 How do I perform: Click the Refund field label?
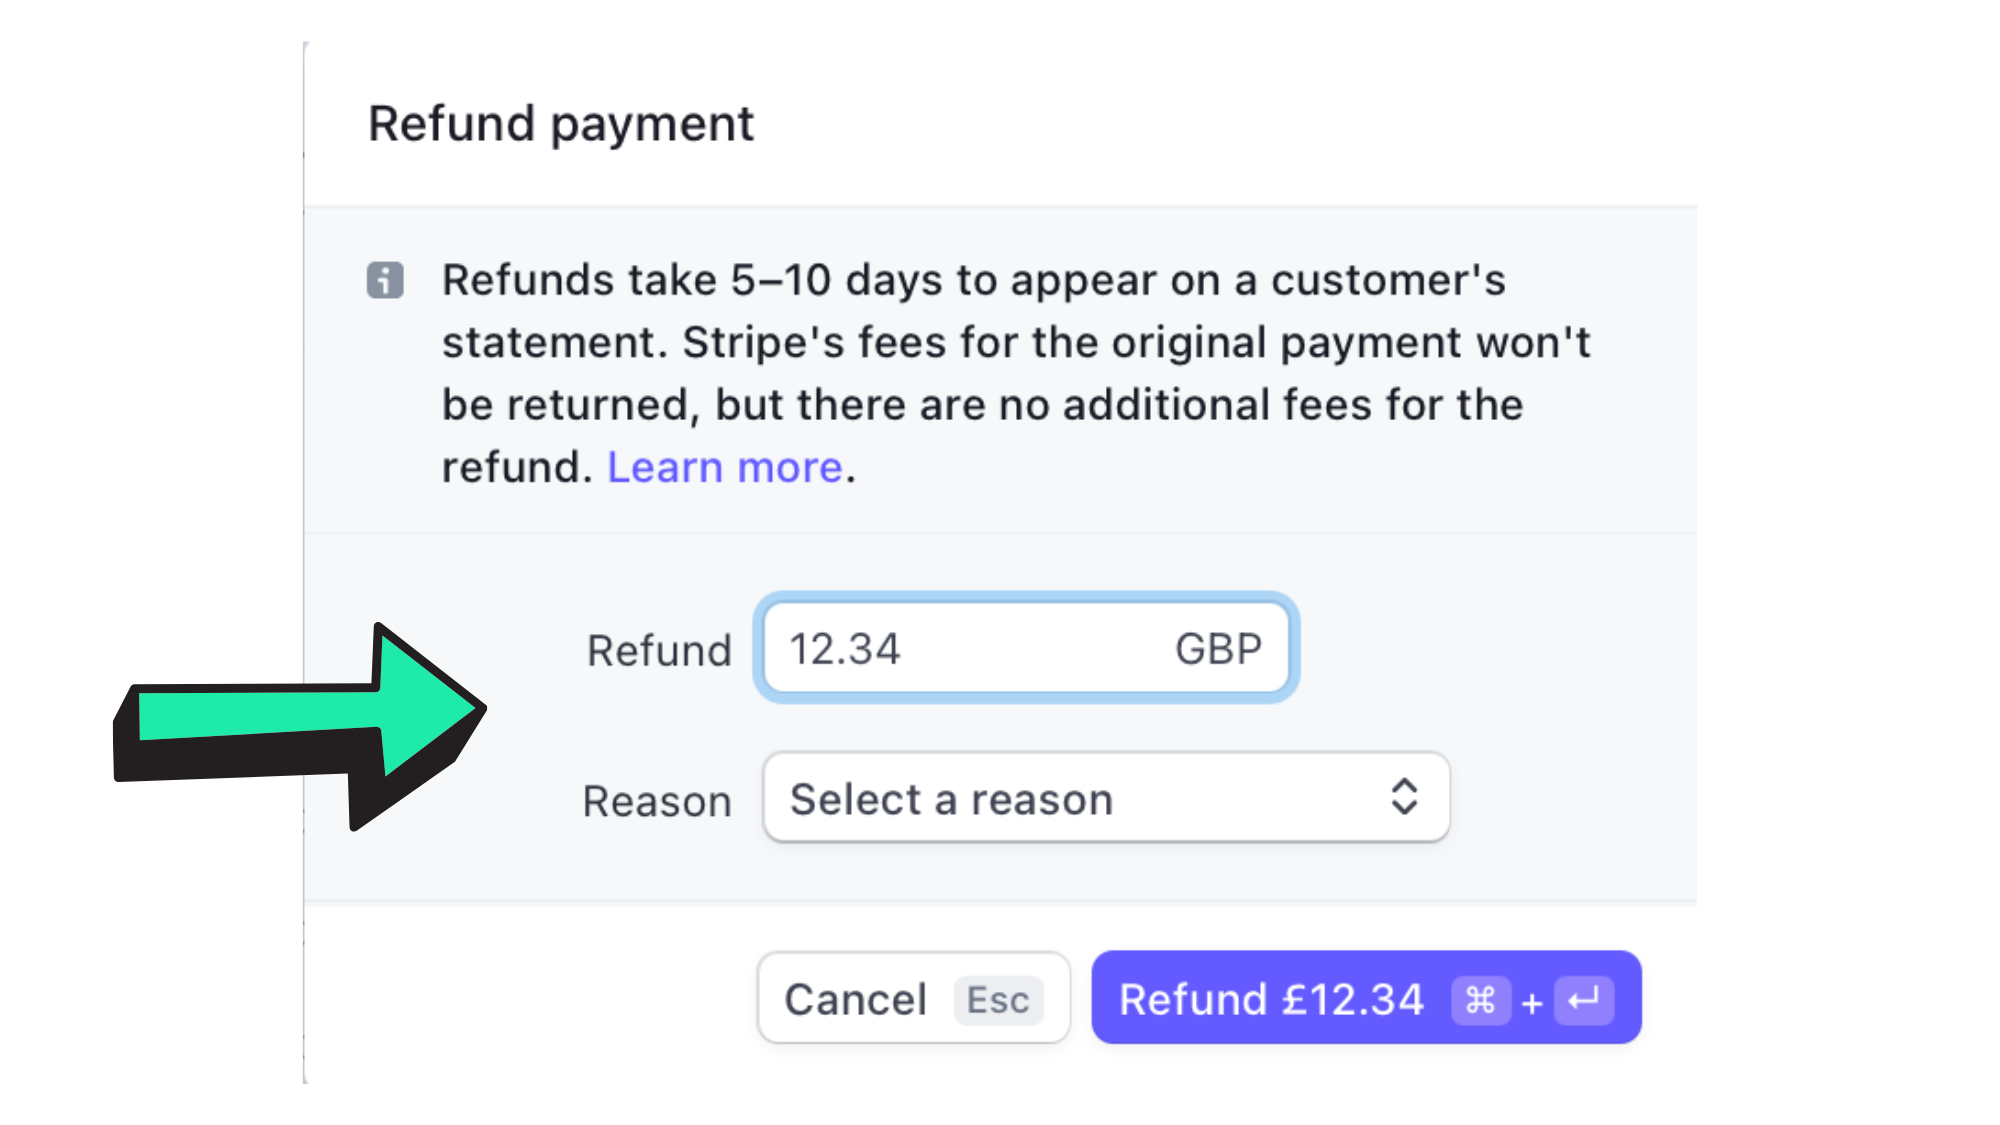(659, 651)
